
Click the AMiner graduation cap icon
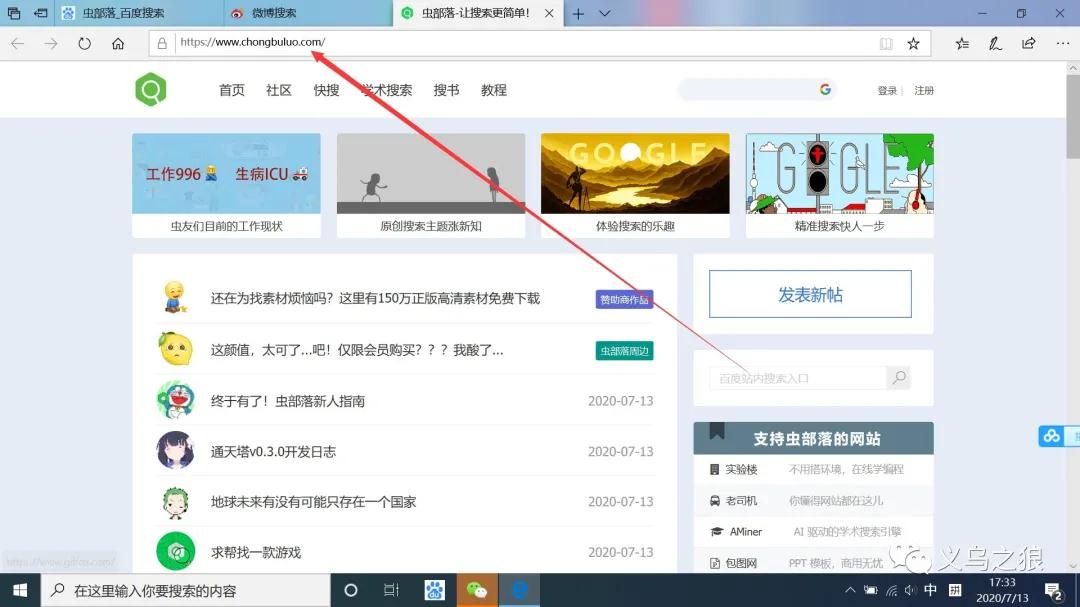[717, 531]
